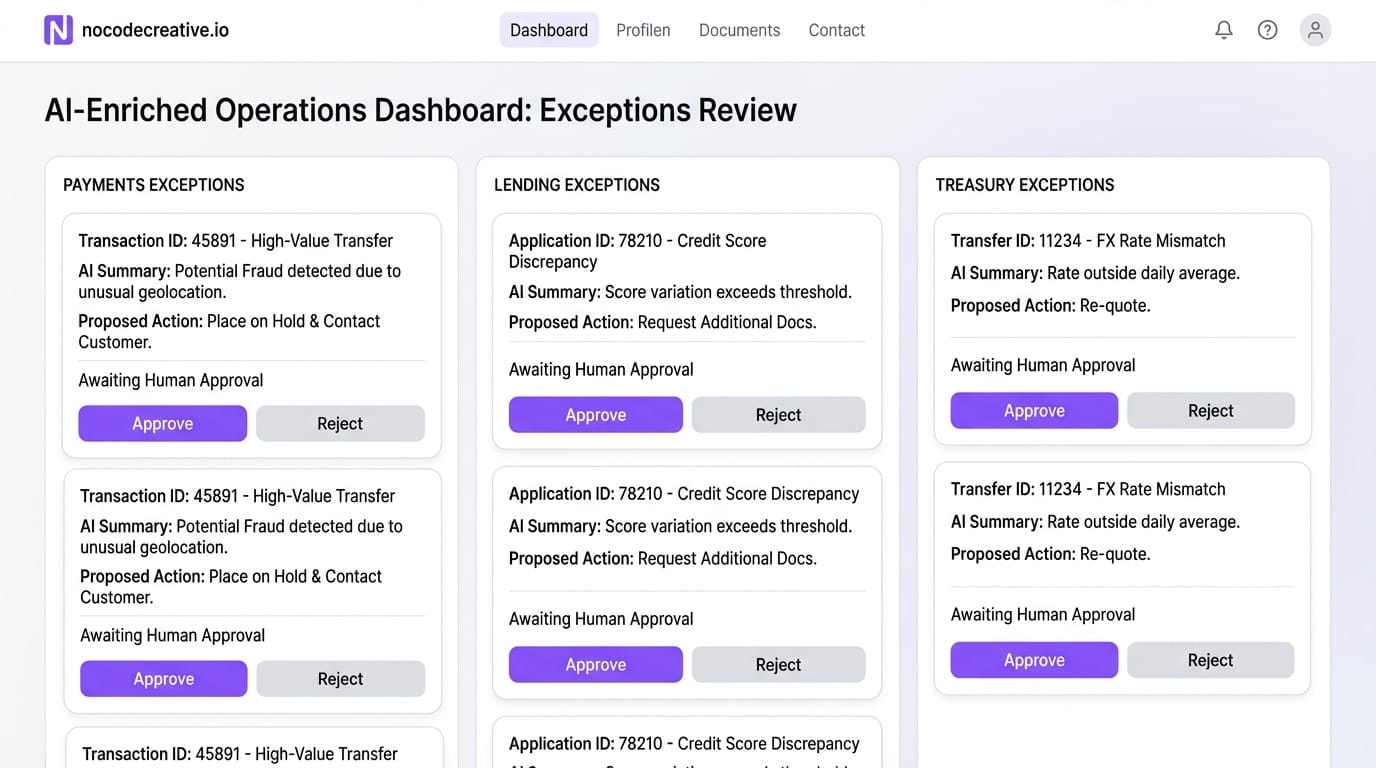Approve the first Payments high-value transfer
The image size is (1376, 768).
click(162, 423)
